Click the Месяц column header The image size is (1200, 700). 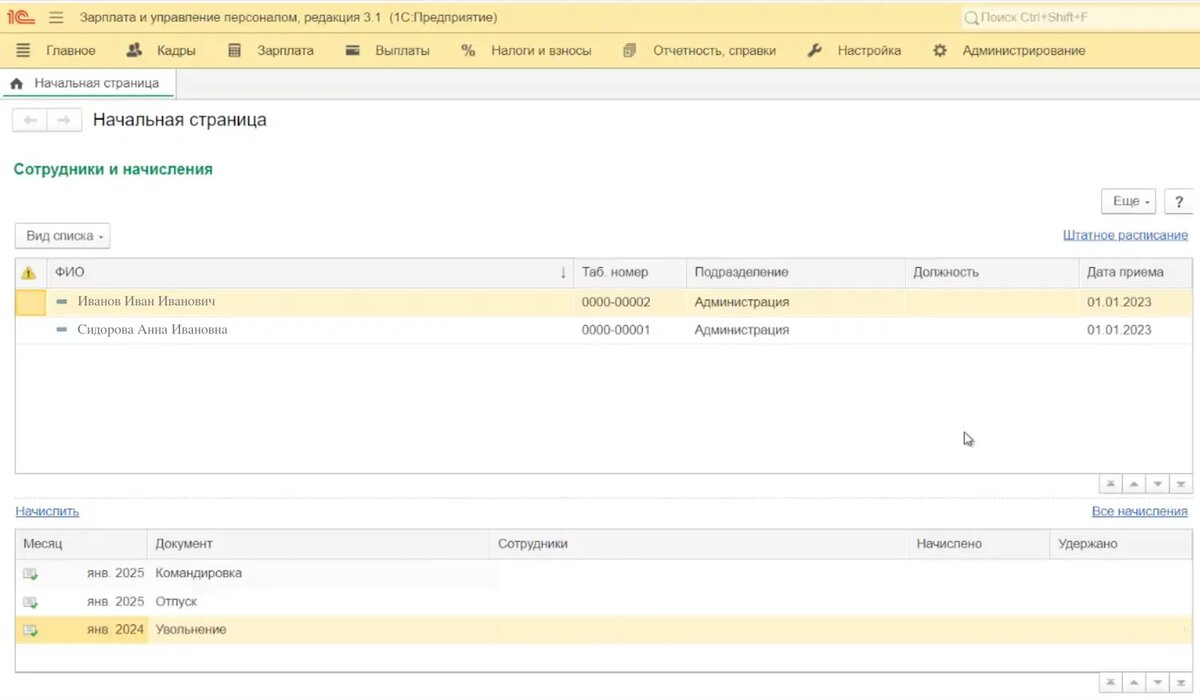[x=82, y=544]
